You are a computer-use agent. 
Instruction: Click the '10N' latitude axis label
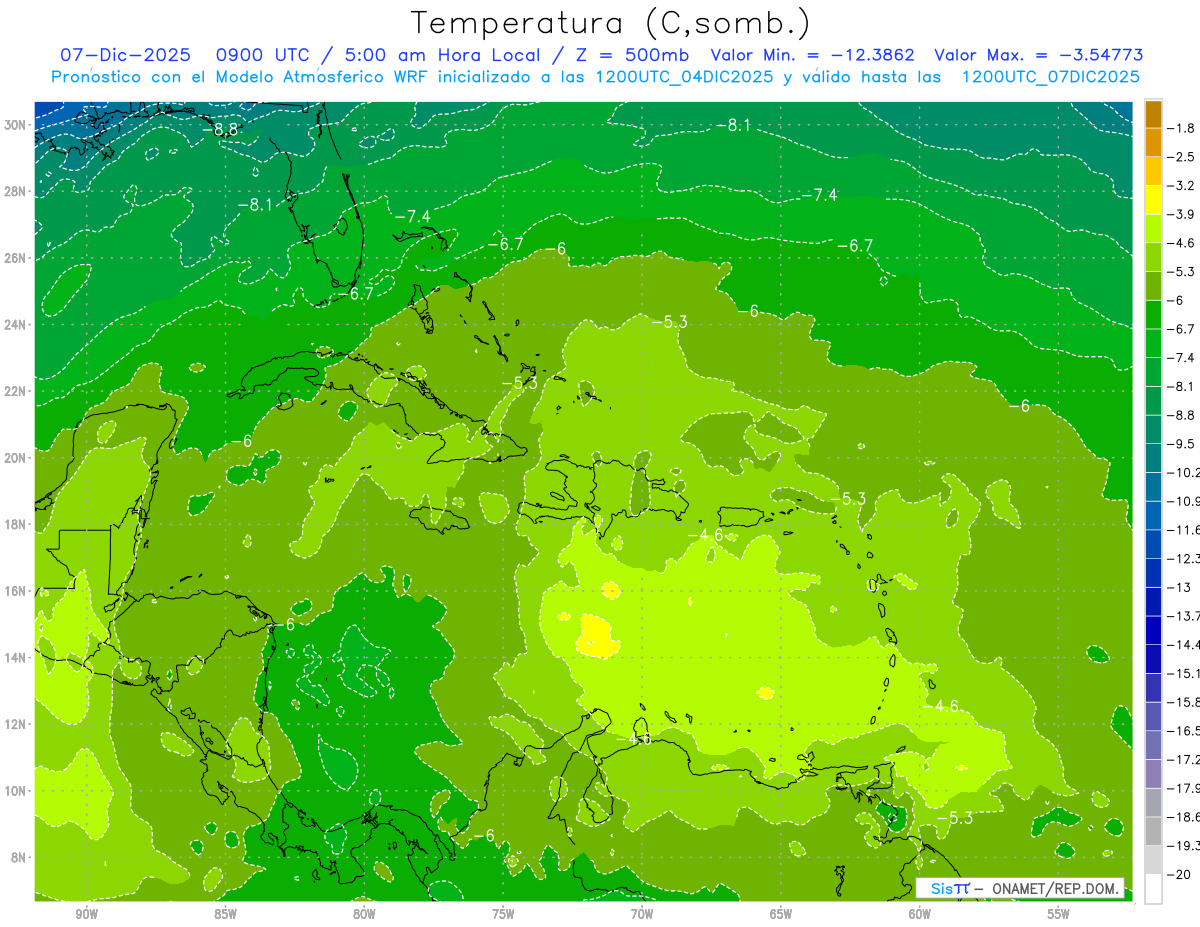click(17, 791)
